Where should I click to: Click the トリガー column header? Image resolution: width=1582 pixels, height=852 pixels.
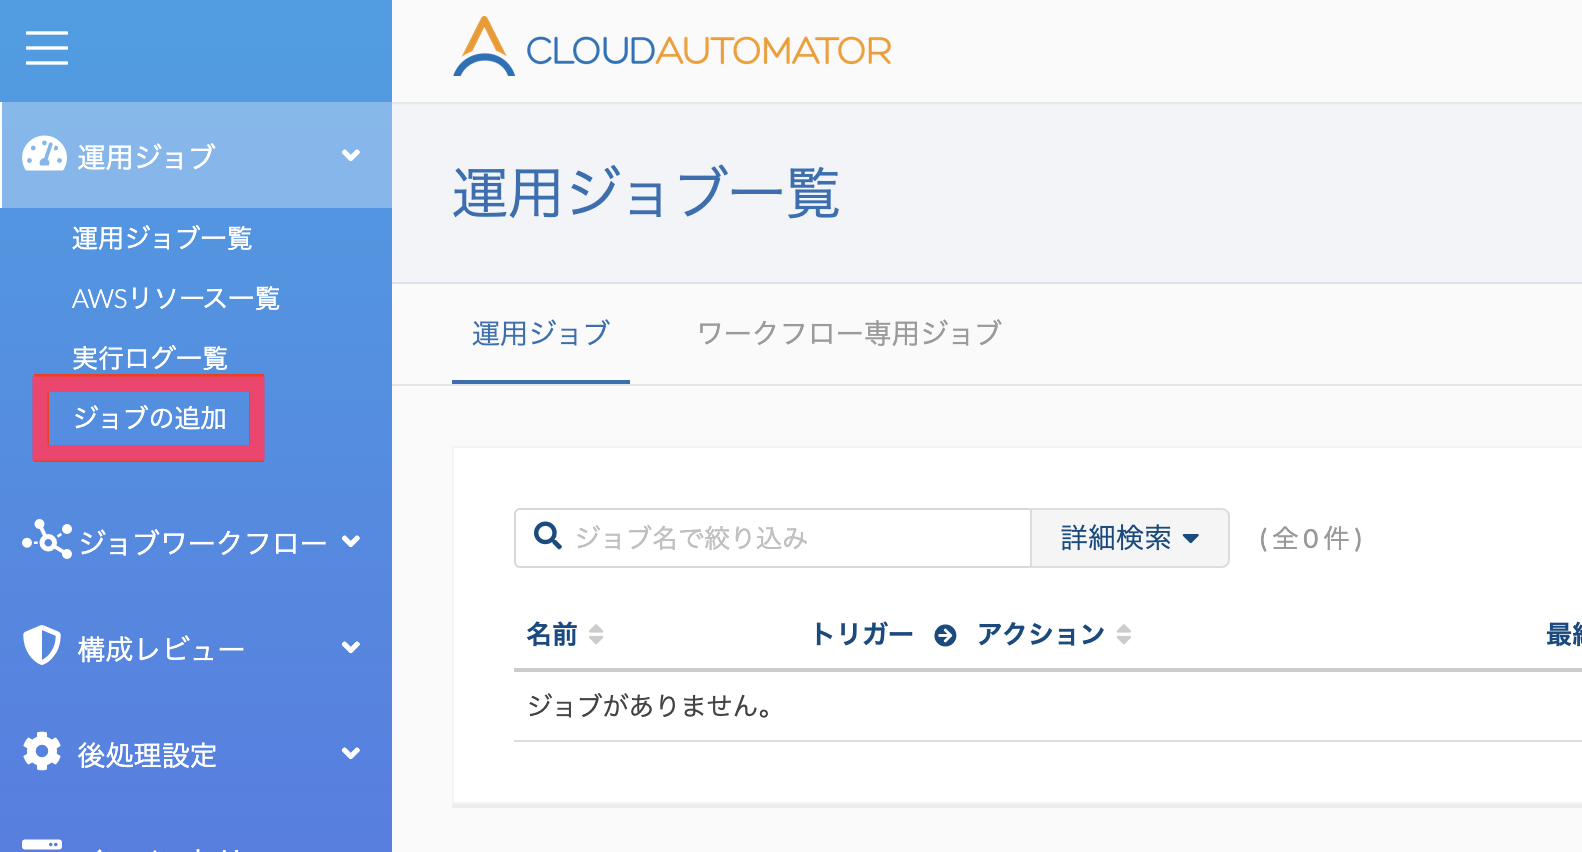click(x=862, y=634)
